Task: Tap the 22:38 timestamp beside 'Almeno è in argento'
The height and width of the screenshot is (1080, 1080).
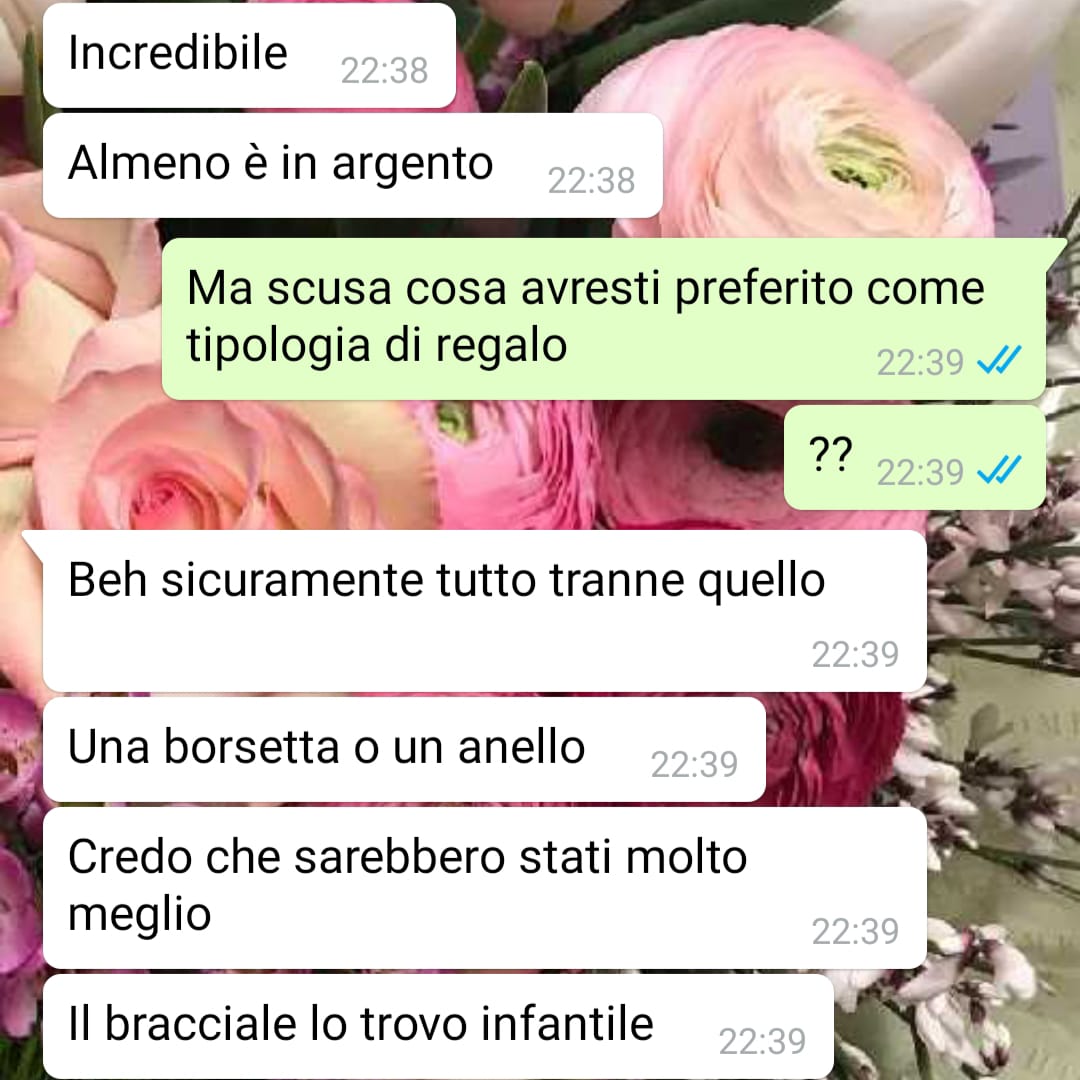Action: tap(591, 180)
